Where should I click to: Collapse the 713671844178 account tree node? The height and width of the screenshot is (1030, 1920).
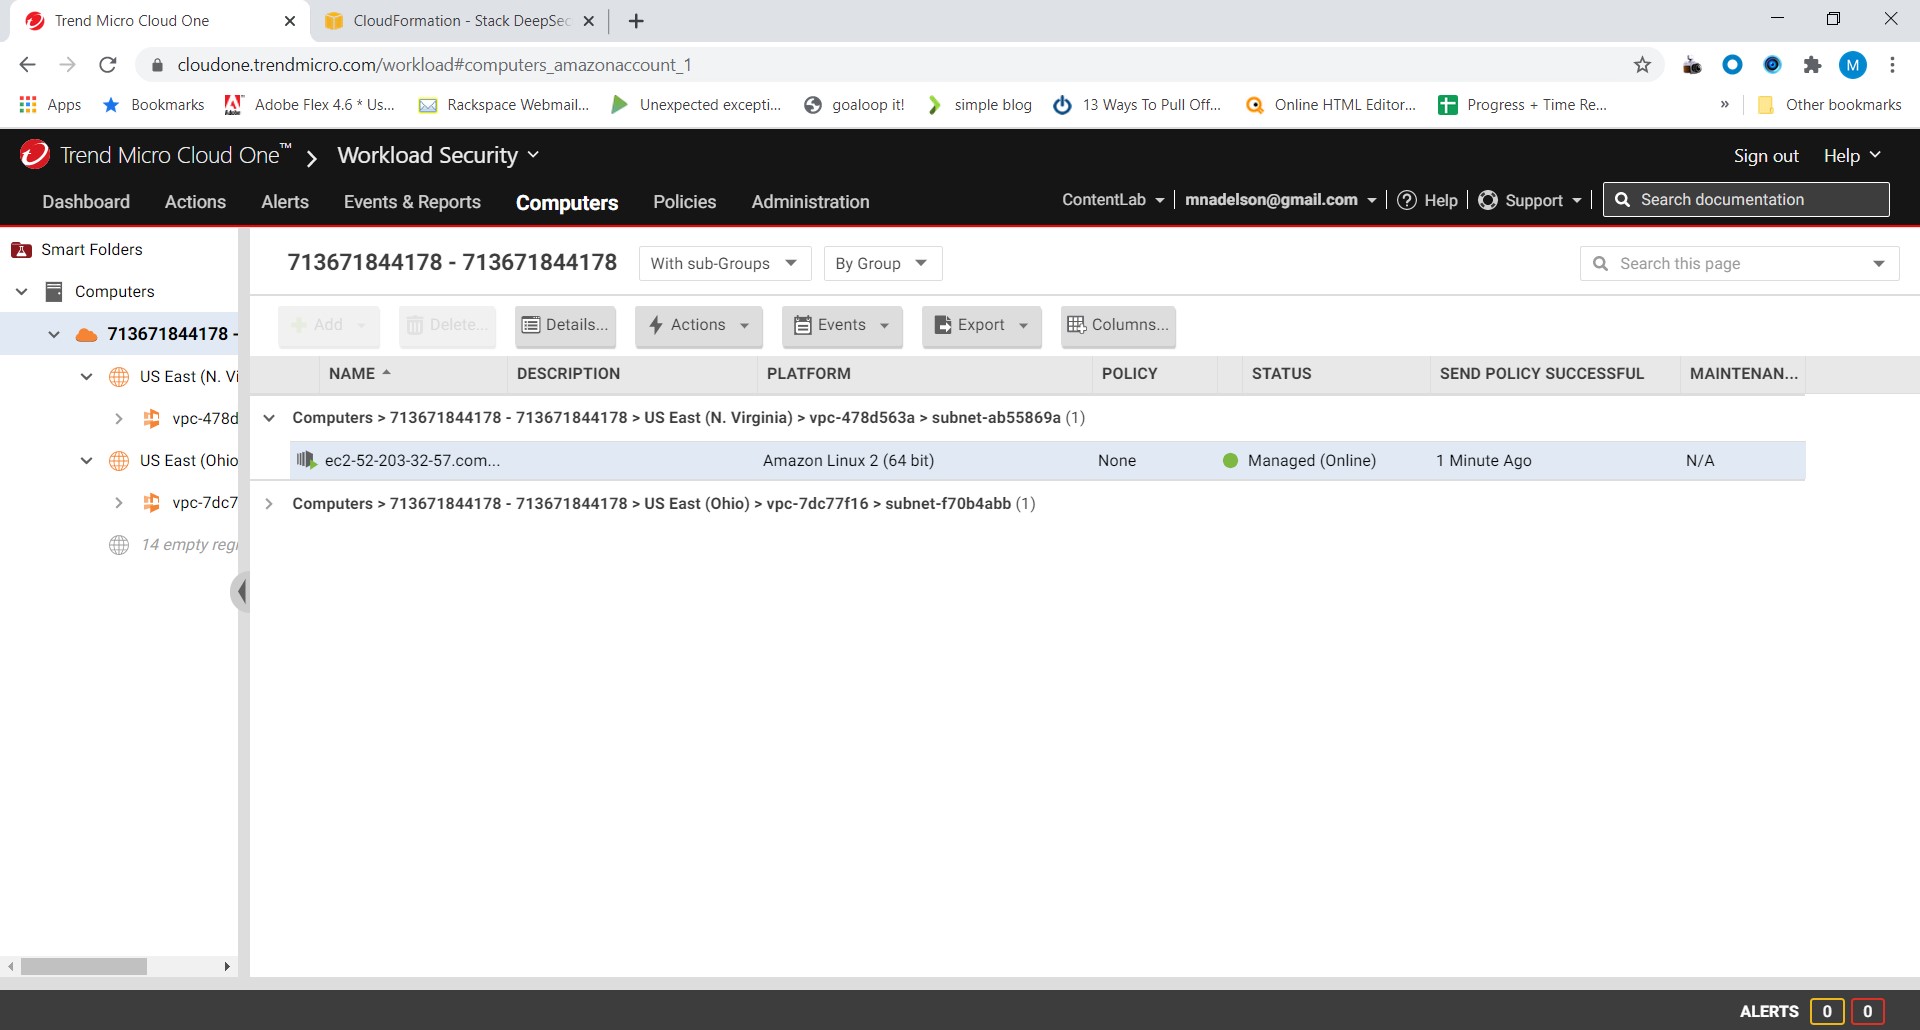point(54,334)
